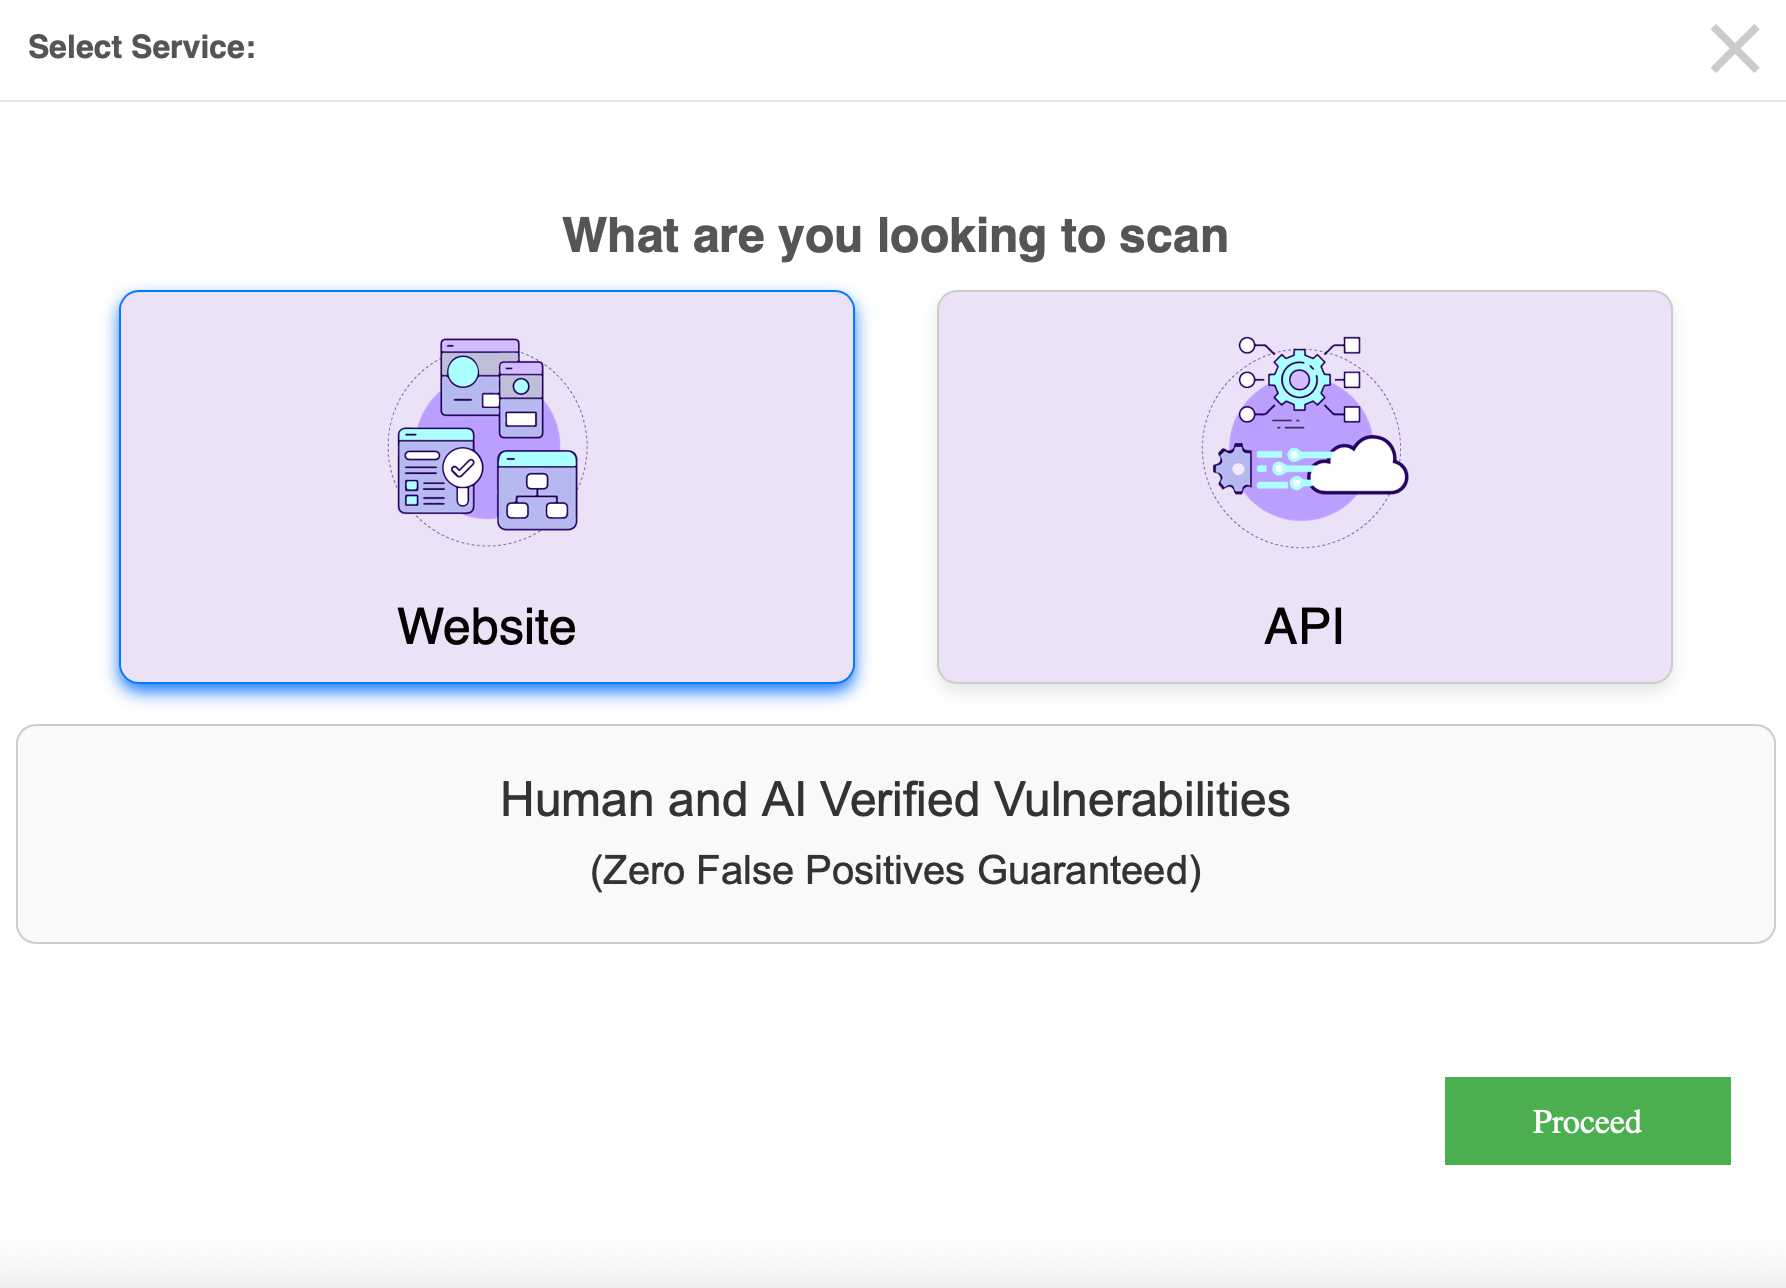Click the API illustration icon

[x=1303, y=441]
